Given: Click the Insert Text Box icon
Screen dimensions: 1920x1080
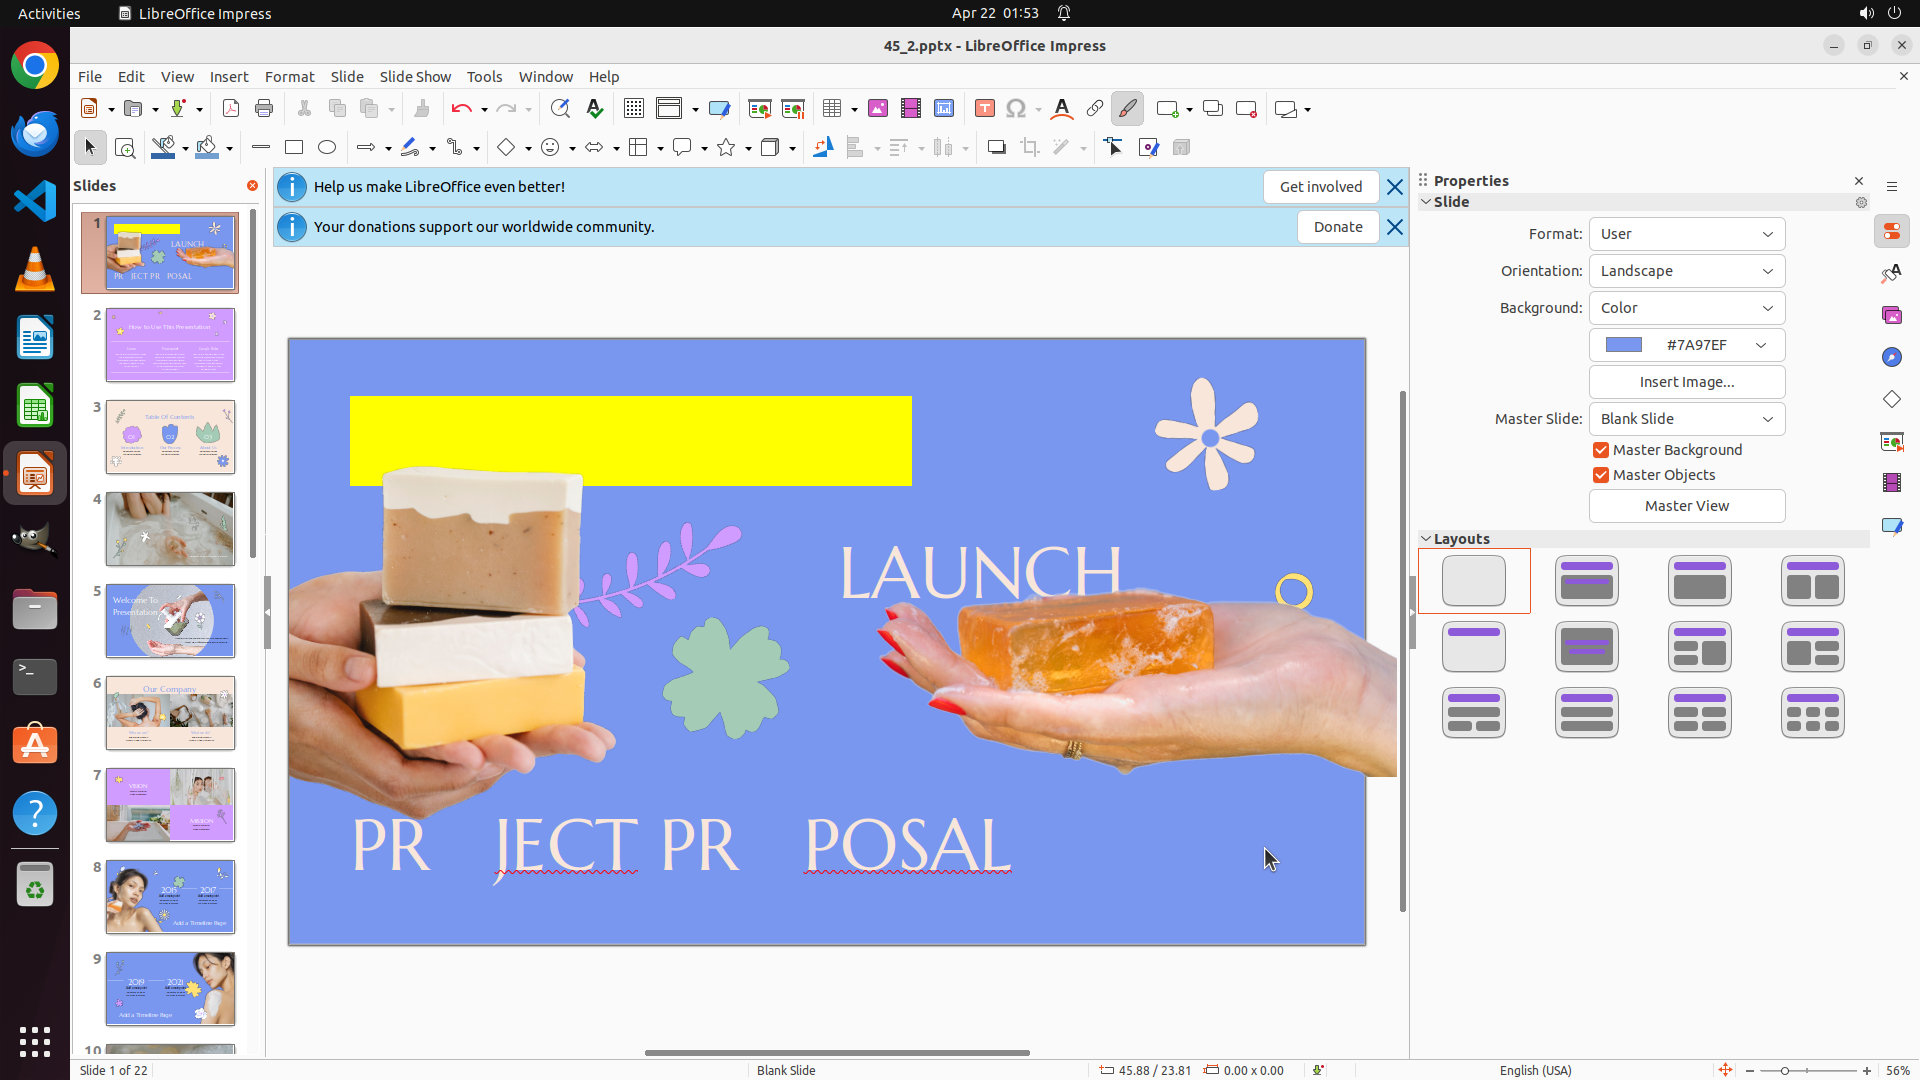Looking at the screenshot, I should point(984,109).
